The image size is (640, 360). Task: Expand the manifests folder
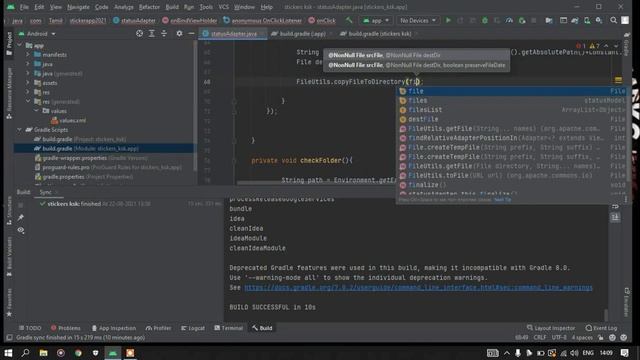(28, 55)
